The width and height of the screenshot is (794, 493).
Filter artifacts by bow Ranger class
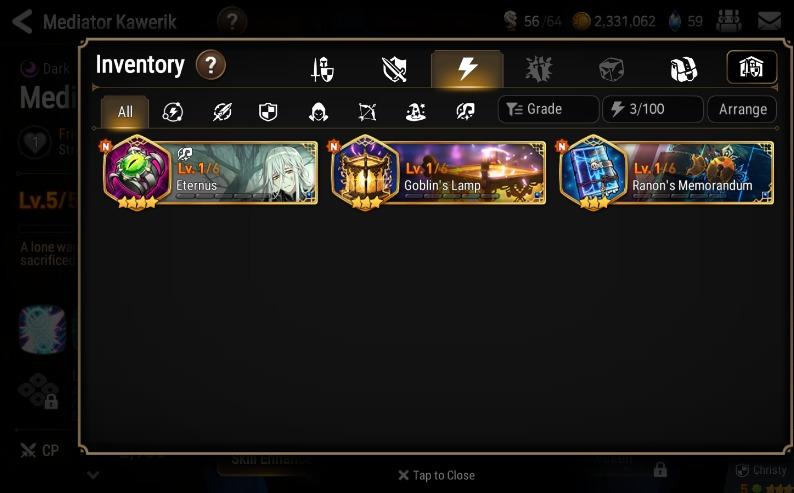pos(367,112)
